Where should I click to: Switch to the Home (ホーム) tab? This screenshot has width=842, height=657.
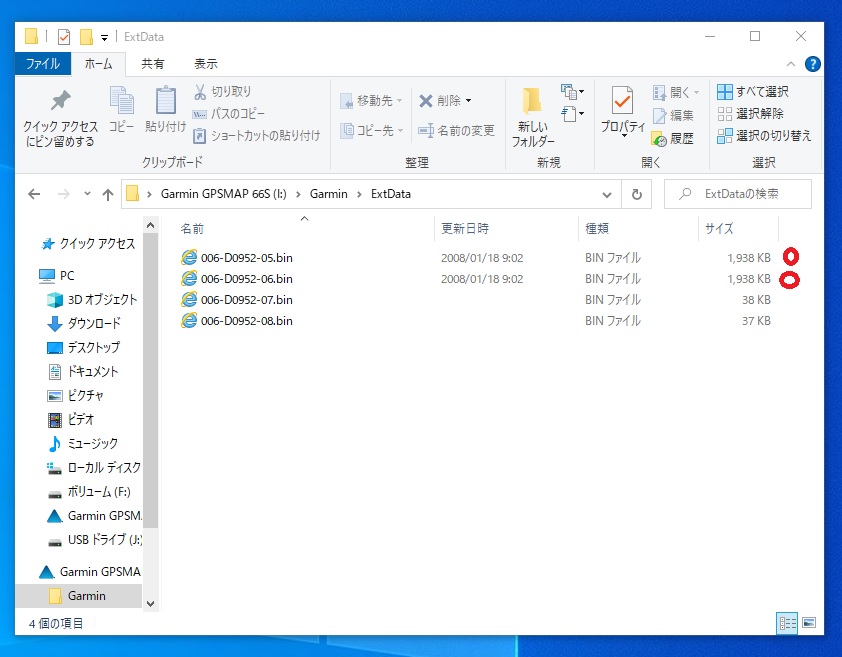coord(98,64)
